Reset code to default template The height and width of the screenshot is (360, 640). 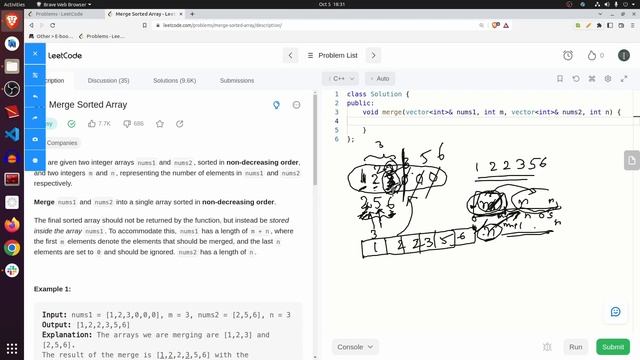(576, 78)
